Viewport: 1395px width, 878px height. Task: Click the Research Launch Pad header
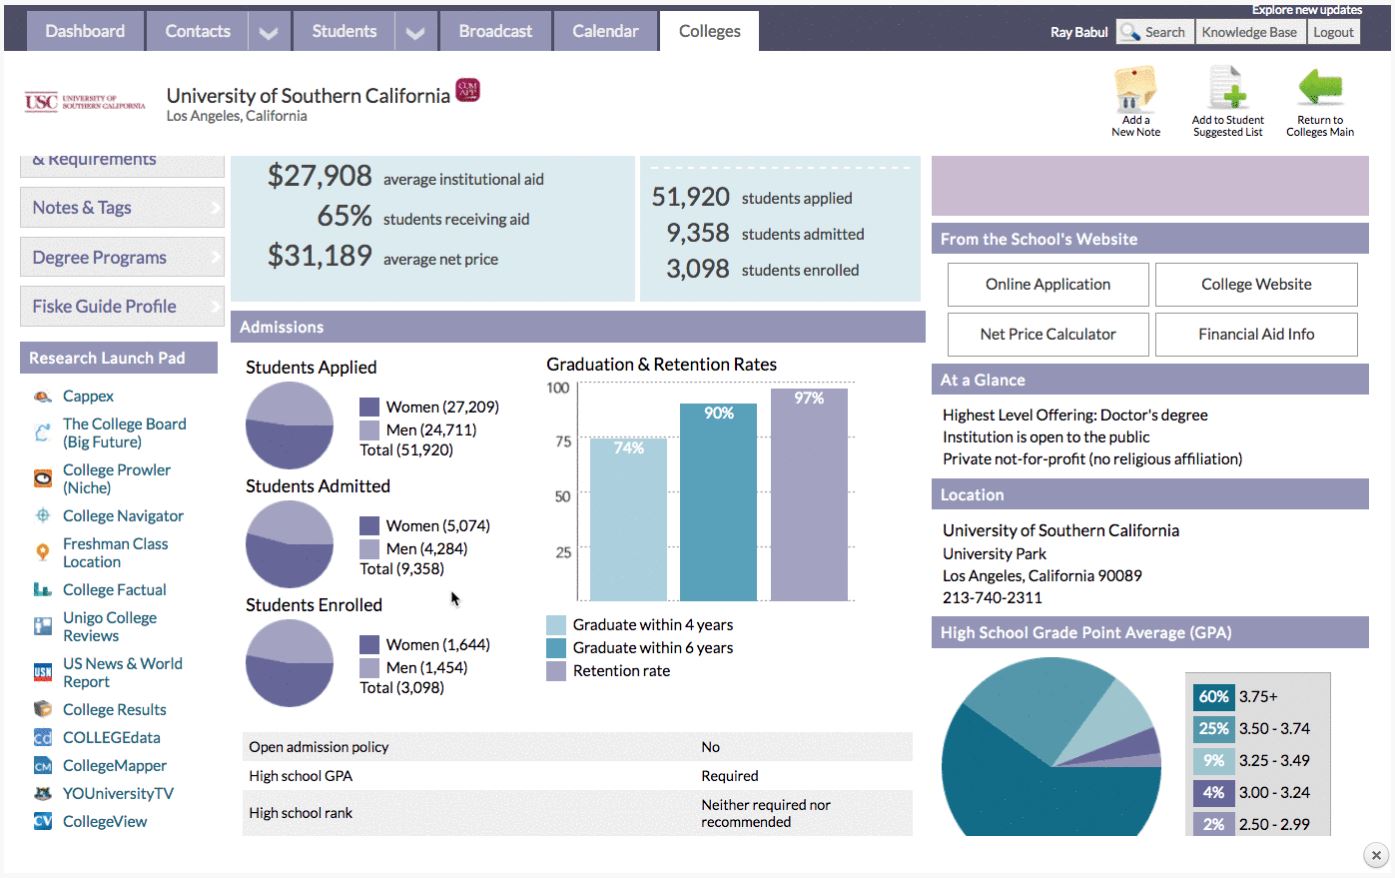(118, 358)
